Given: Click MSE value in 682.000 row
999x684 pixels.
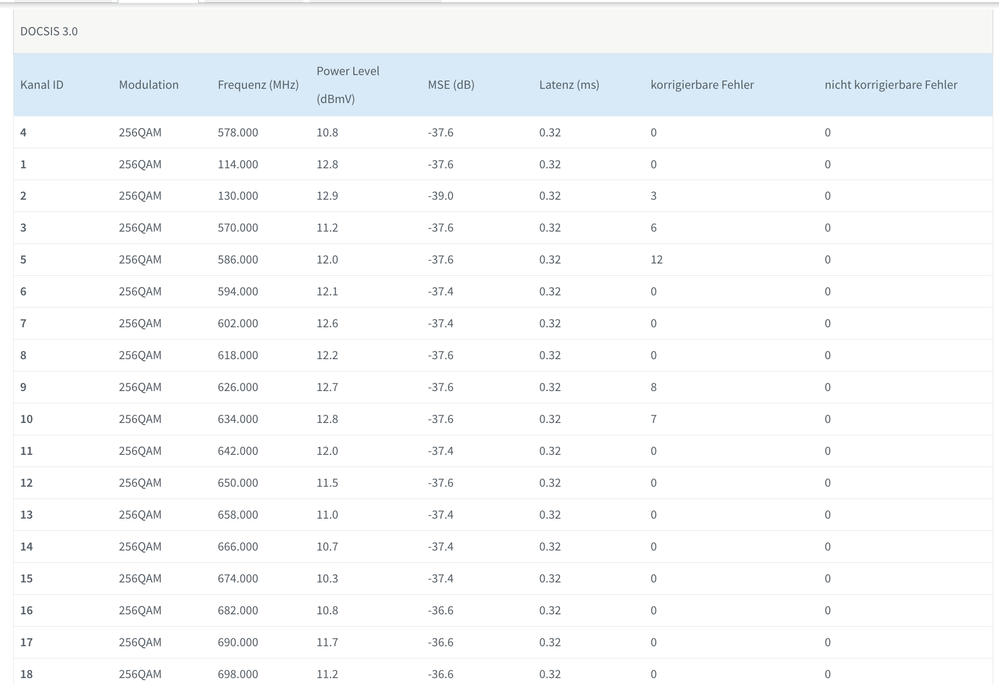Looking at the screenshot, I should [x=440, y=610].
